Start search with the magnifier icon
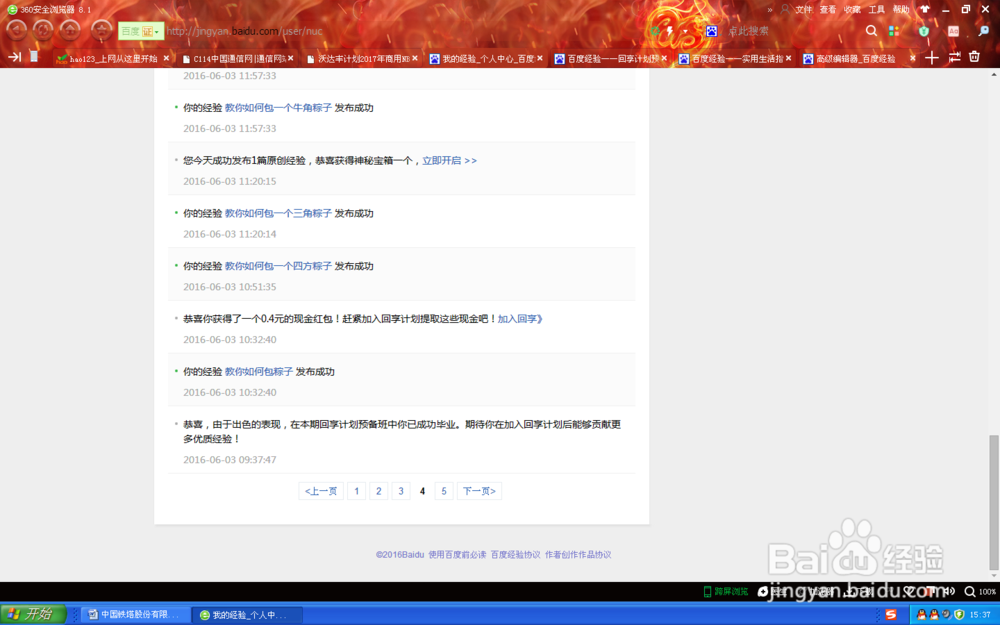1000x625 pixels. (871, 31)
